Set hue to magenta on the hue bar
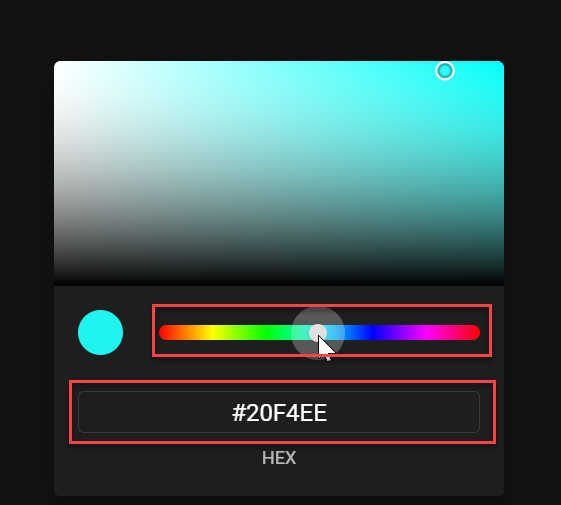This screenshot has width=561, height=505. [x=426, y=332]
